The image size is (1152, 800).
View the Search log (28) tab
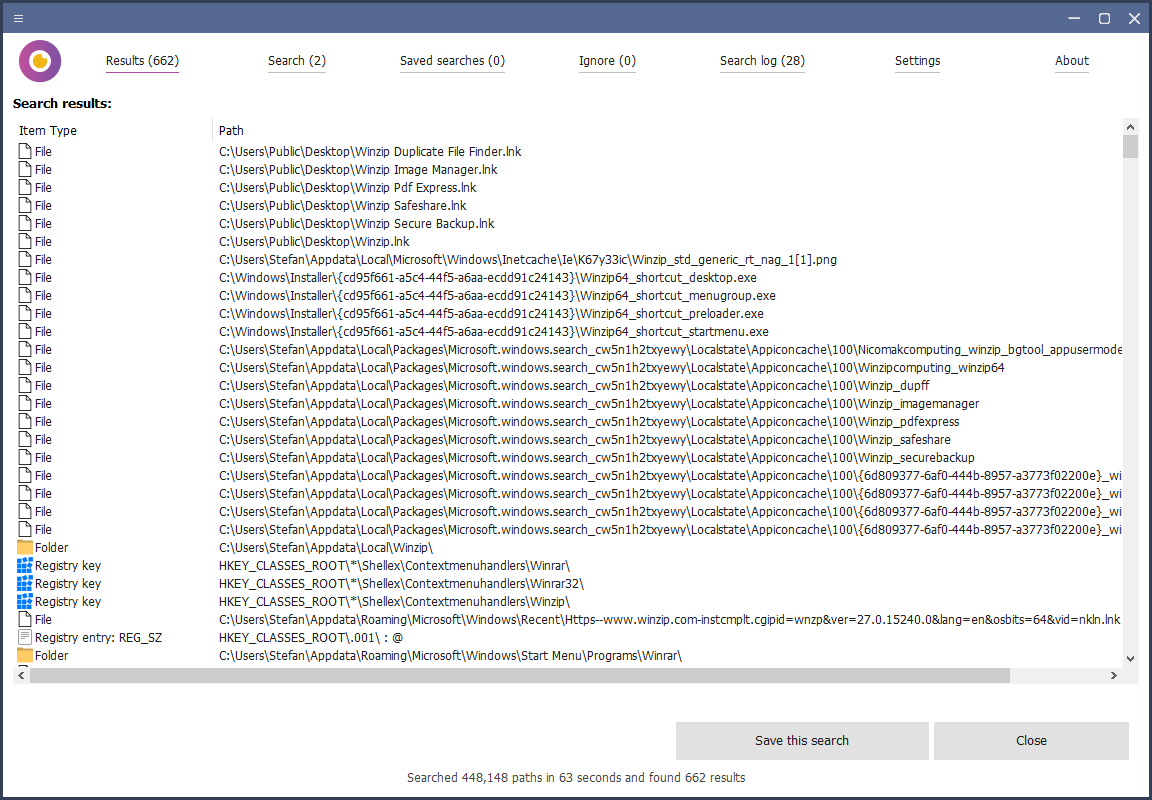tap(762, 61)
